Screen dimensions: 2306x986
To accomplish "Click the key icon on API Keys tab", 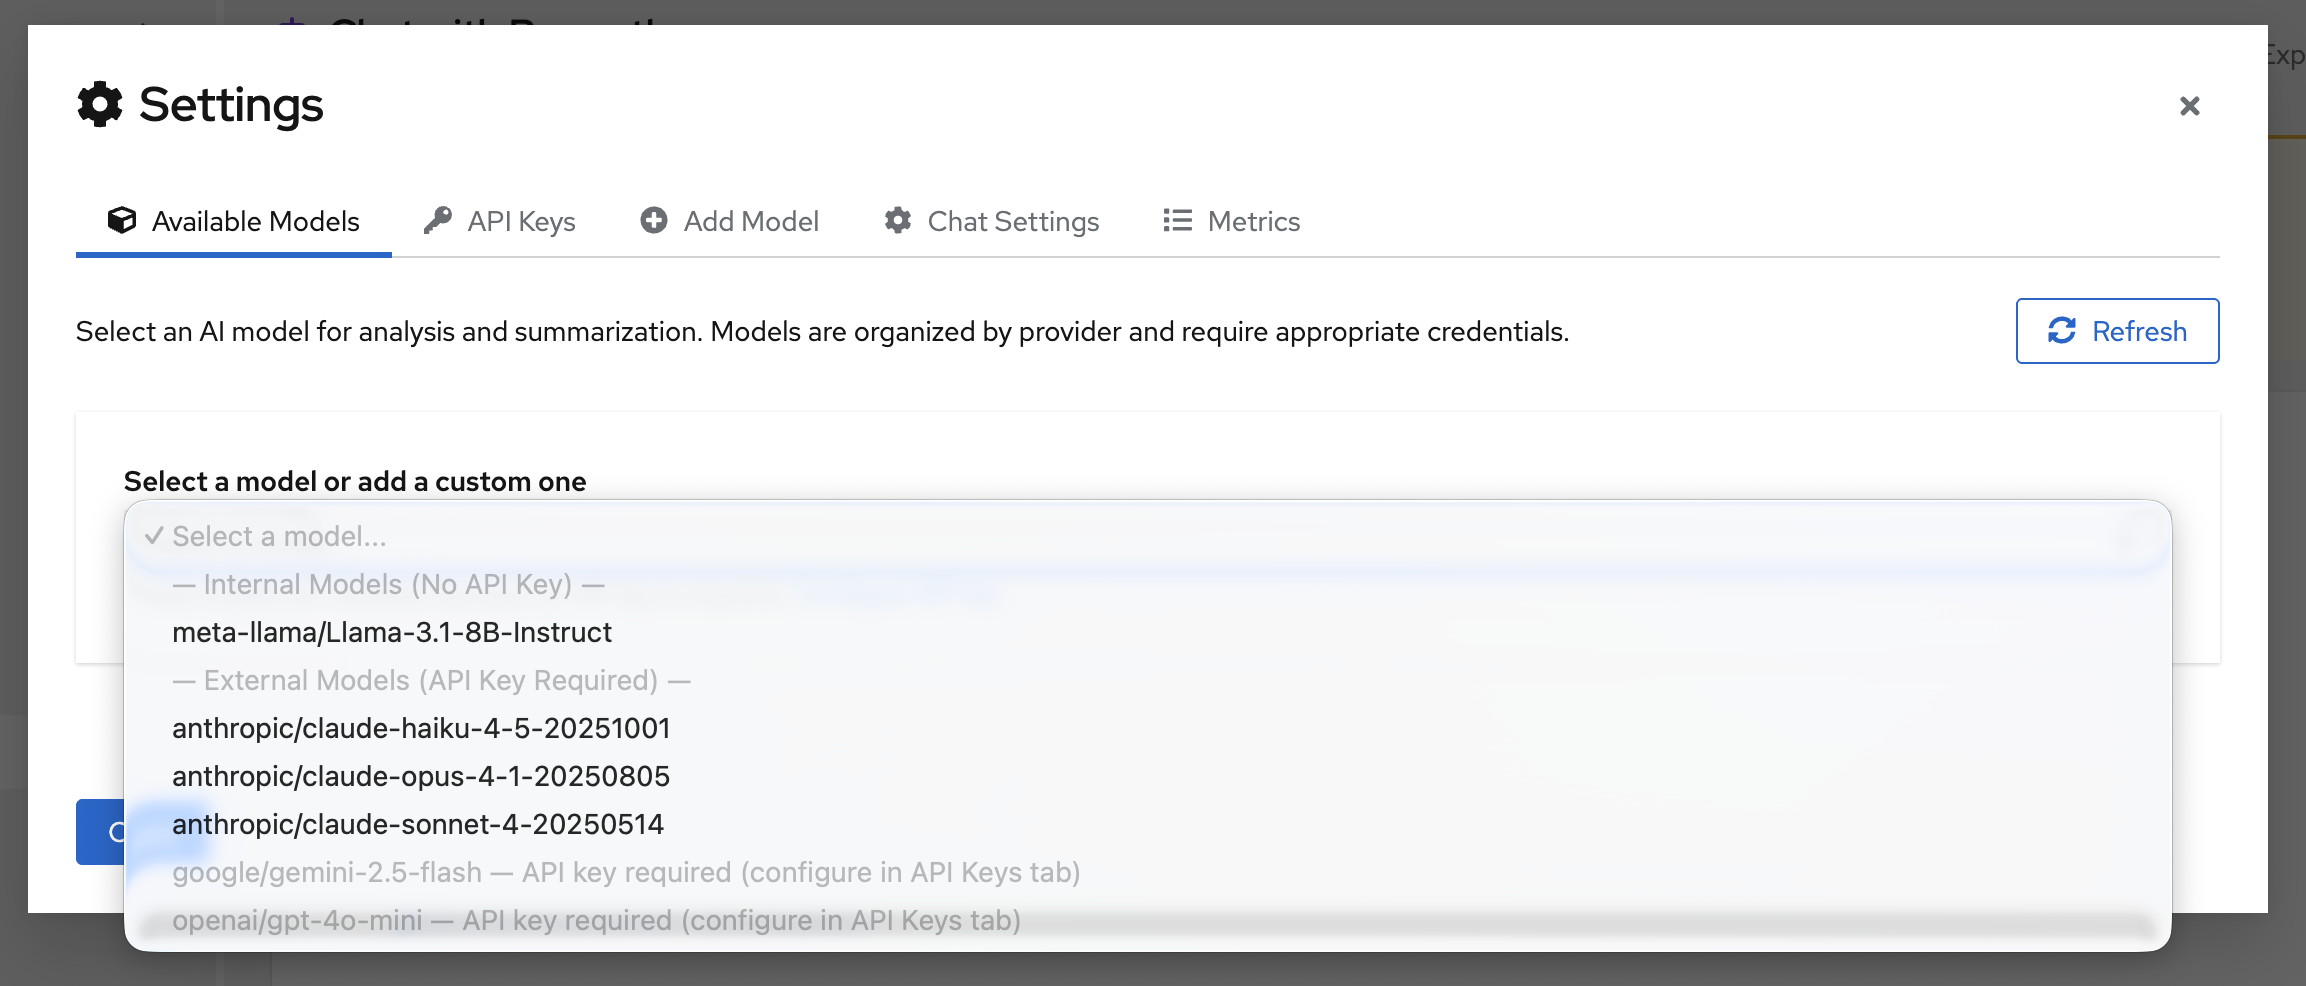I will point(438,220).
